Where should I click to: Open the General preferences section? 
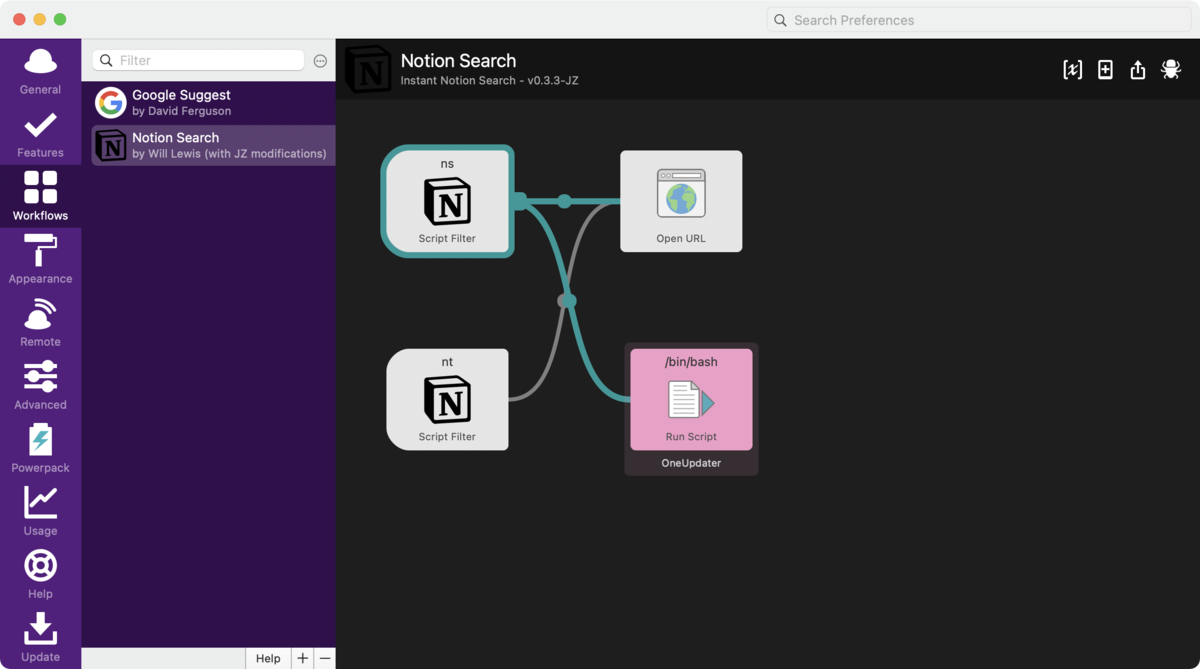click(x=40, y=70)
